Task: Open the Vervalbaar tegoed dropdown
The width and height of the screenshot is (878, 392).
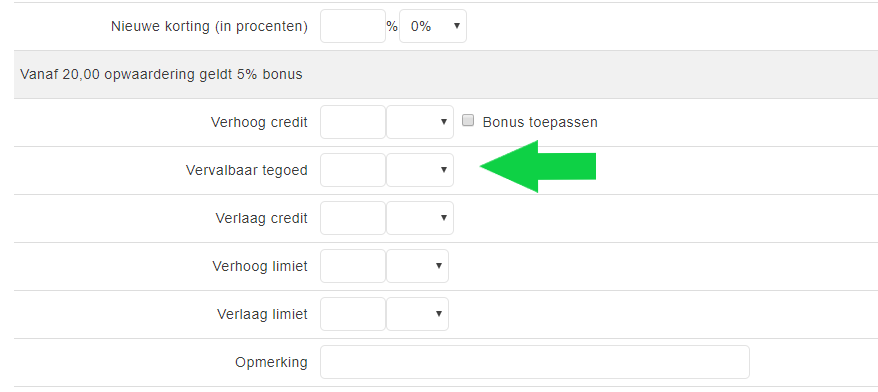Action: (420, 170)
